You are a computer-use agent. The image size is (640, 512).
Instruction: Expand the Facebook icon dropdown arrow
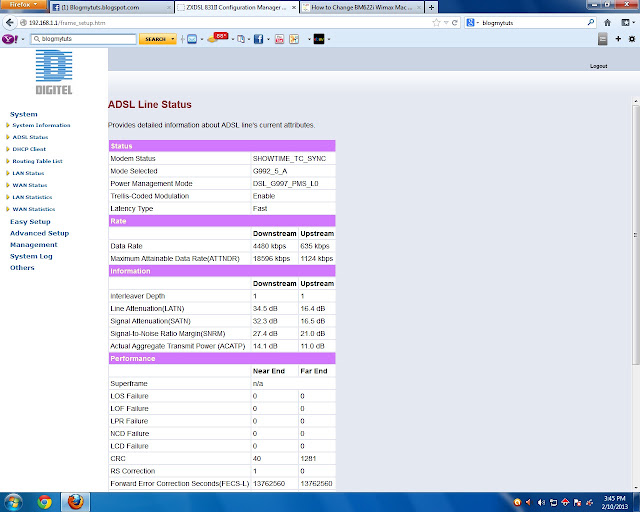tap(268, 40)
